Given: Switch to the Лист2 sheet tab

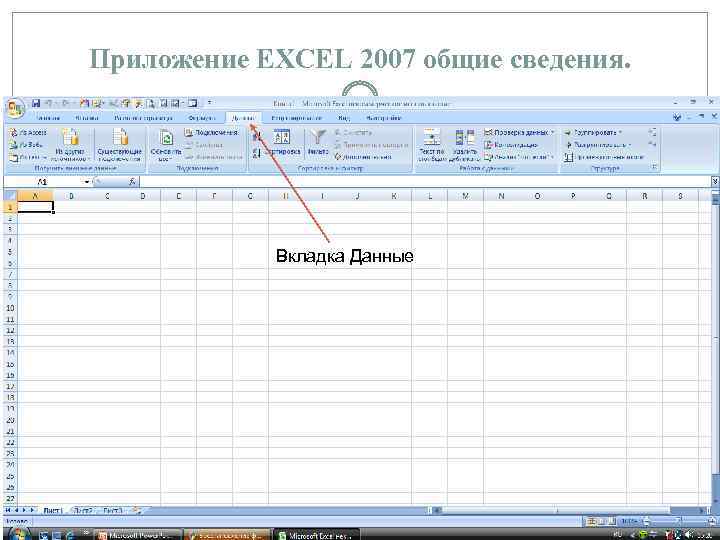Looking at the screenshot, I should pos(83,511).
